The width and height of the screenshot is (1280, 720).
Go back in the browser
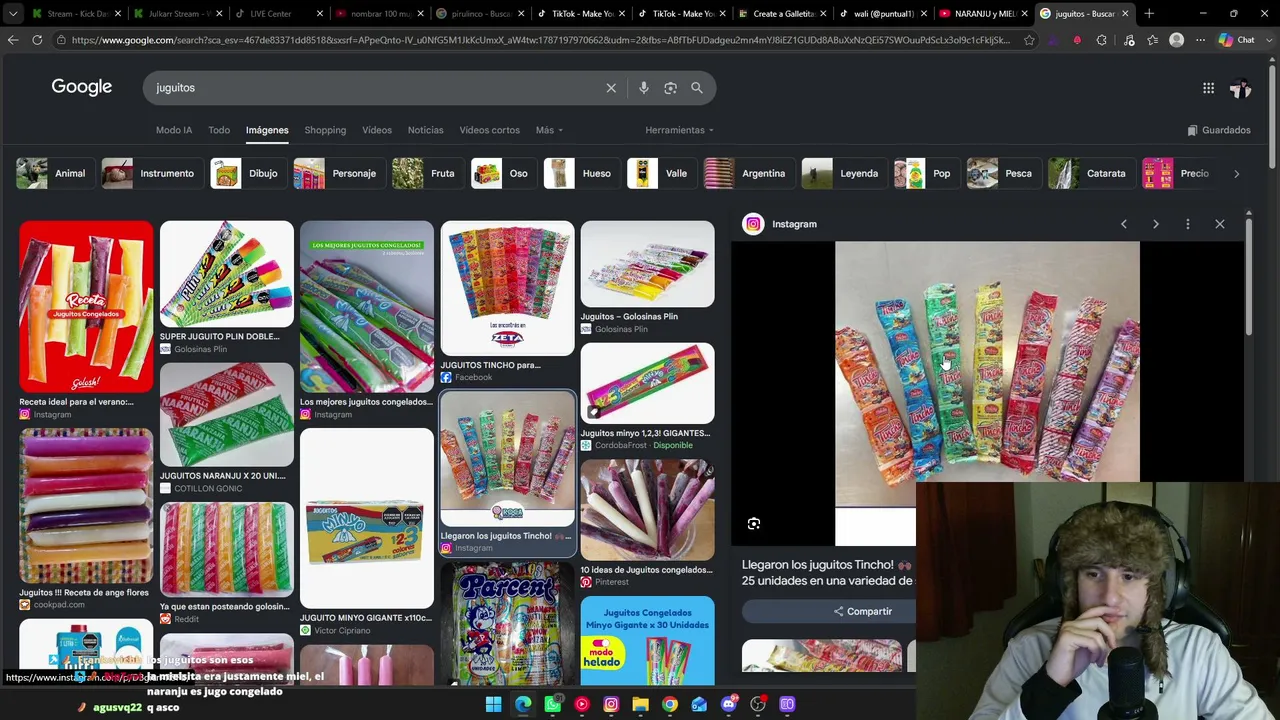13,40
